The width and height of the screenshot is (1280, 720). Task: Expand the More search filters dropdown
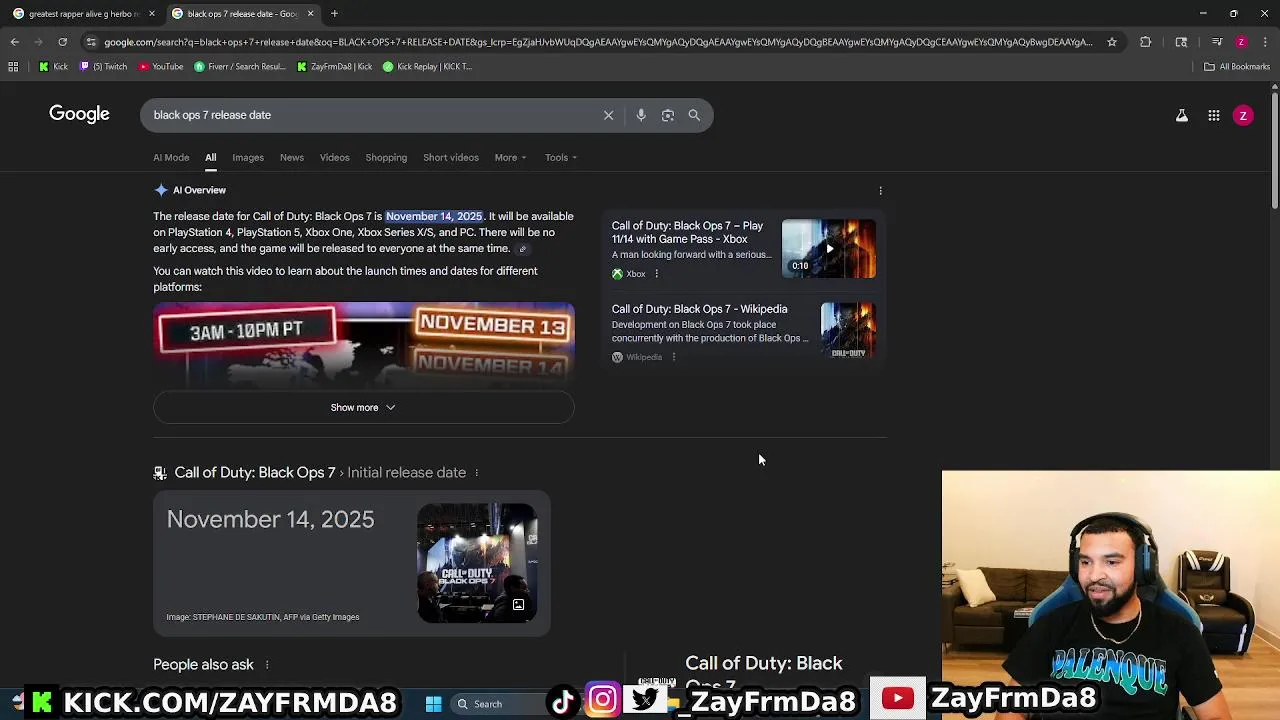point(510,157)
